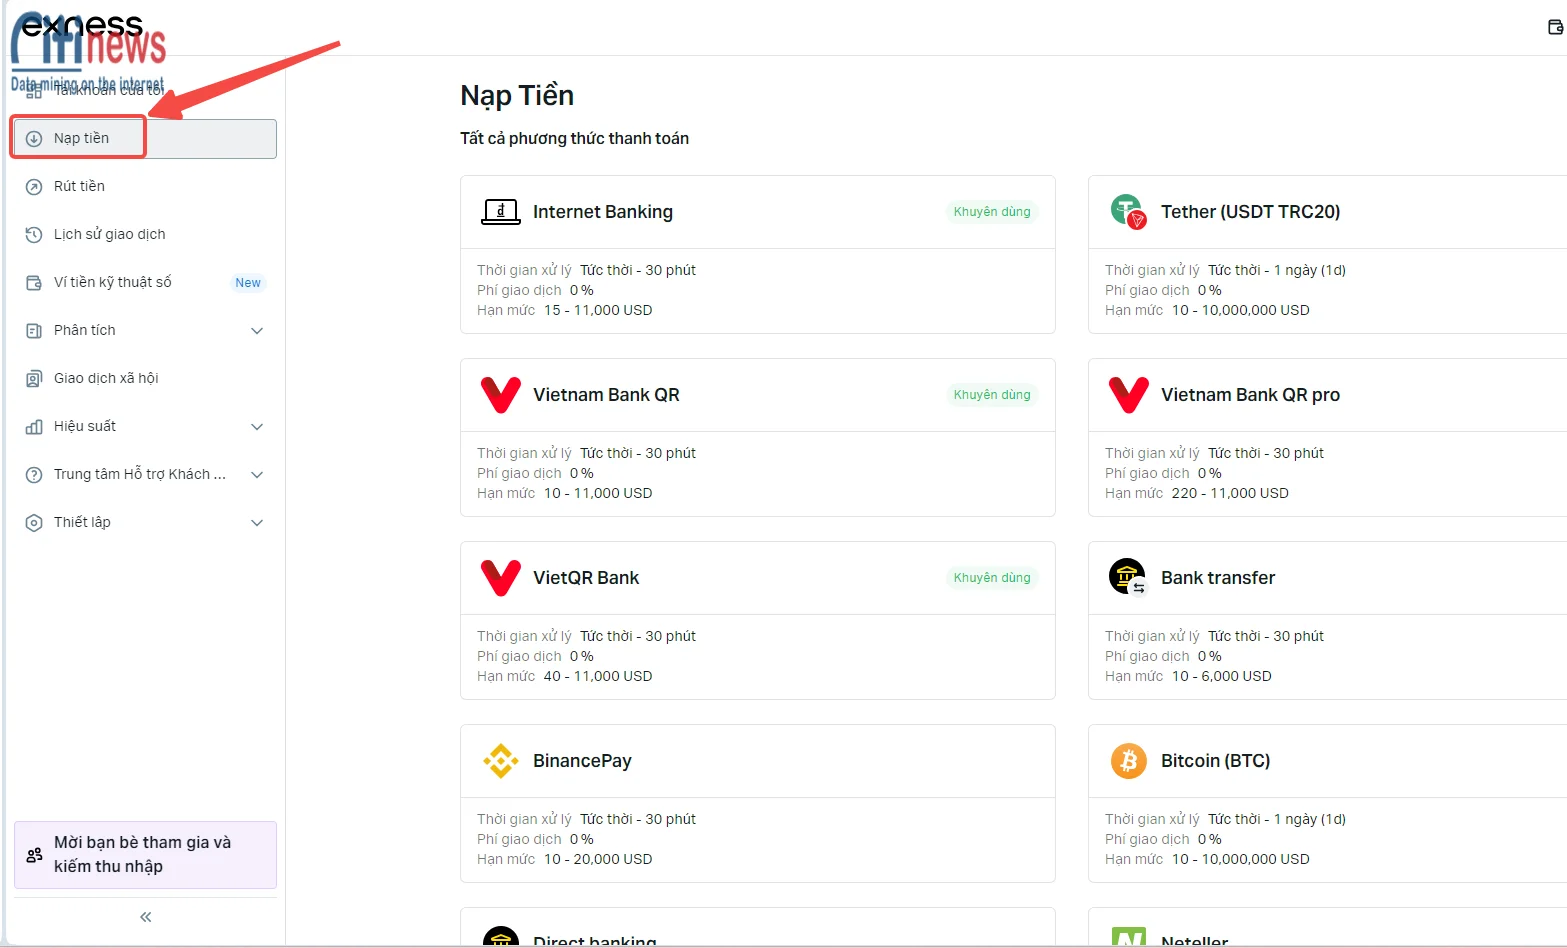
Task: Click the VietQR Bank limit 40 - 11,000 USD
Action: point(598,676)
